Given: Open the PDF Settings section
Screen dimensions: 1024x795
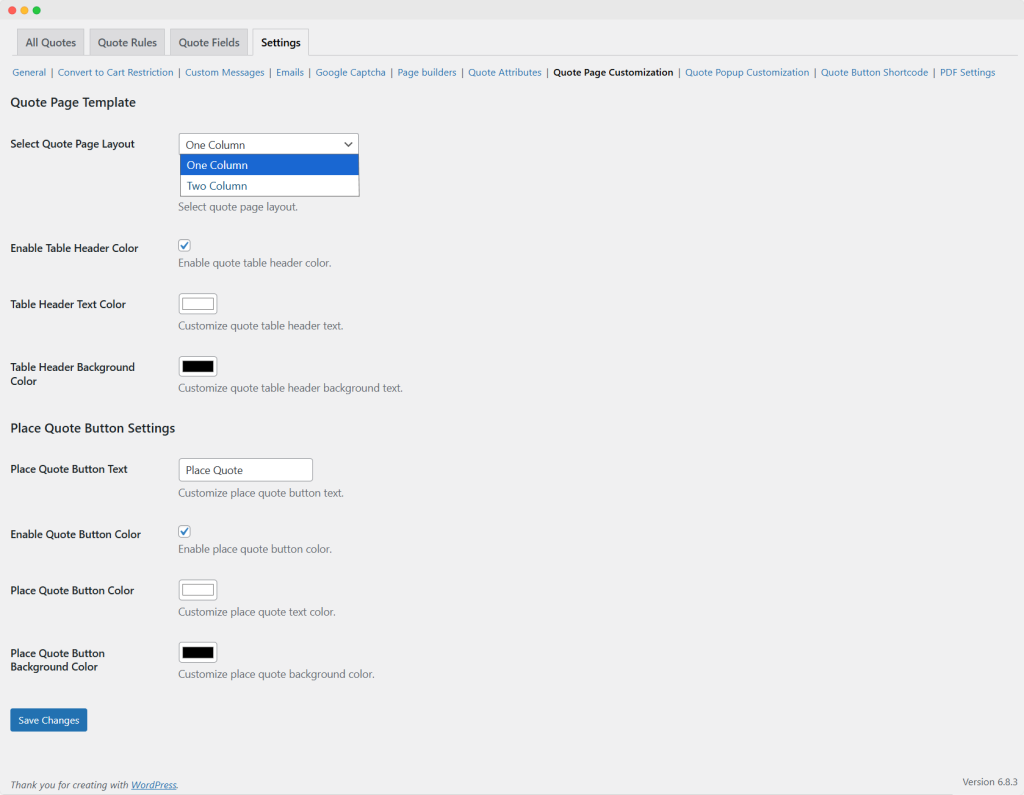Looking at the screenshot, I should click(x=967, y=73).
